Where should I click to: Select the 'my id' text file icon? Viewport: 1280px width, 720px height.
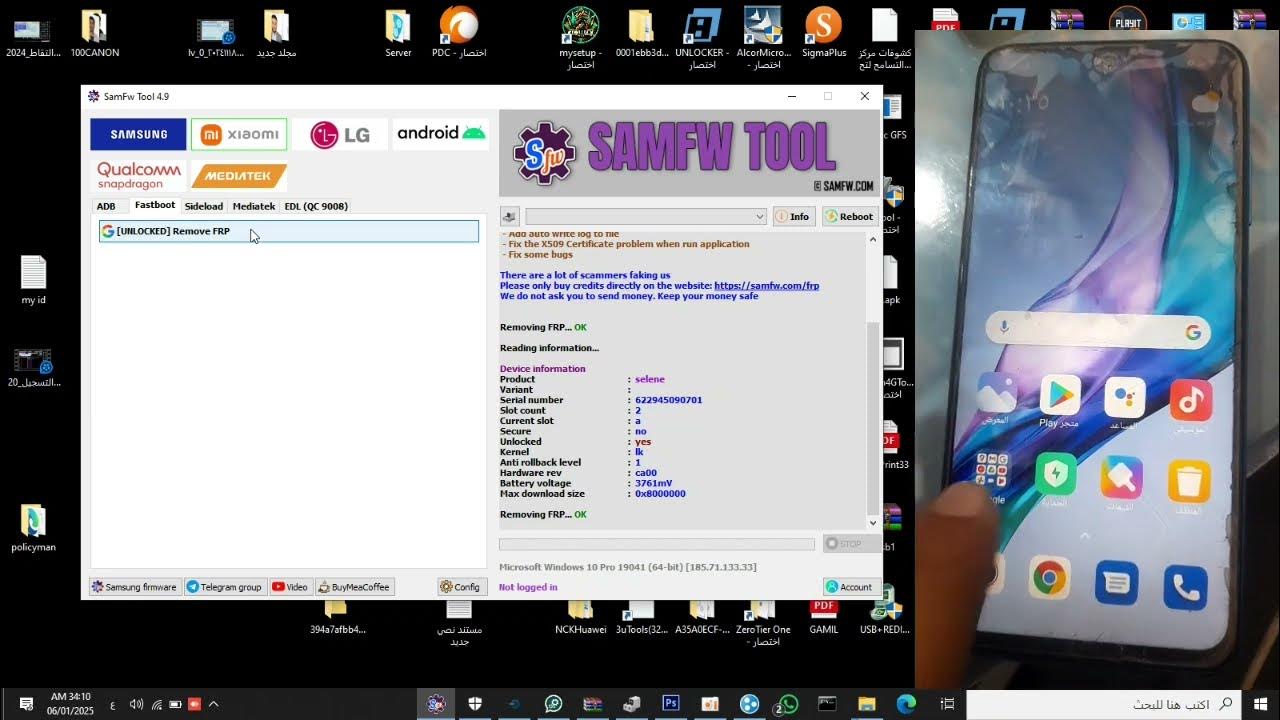click(x=34, y=281)
